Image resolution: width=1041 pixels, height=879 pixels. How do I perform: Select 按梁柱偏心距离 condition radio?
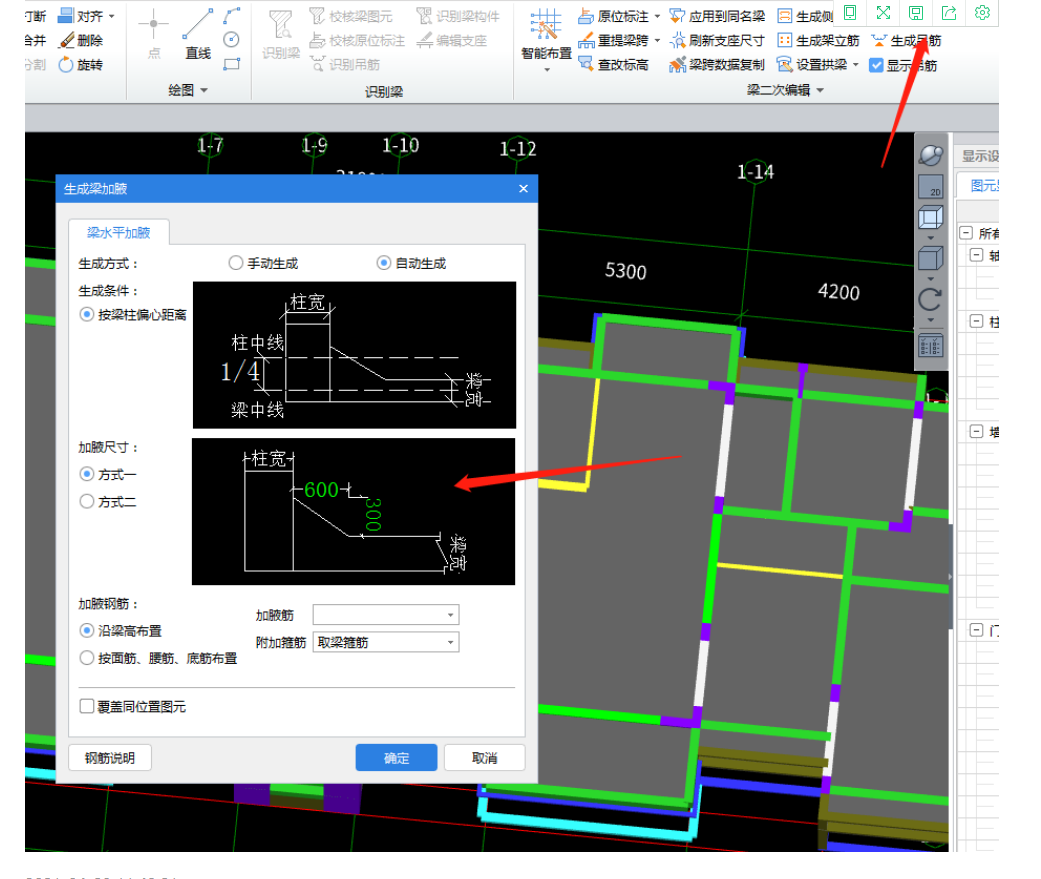coord(133,314)
